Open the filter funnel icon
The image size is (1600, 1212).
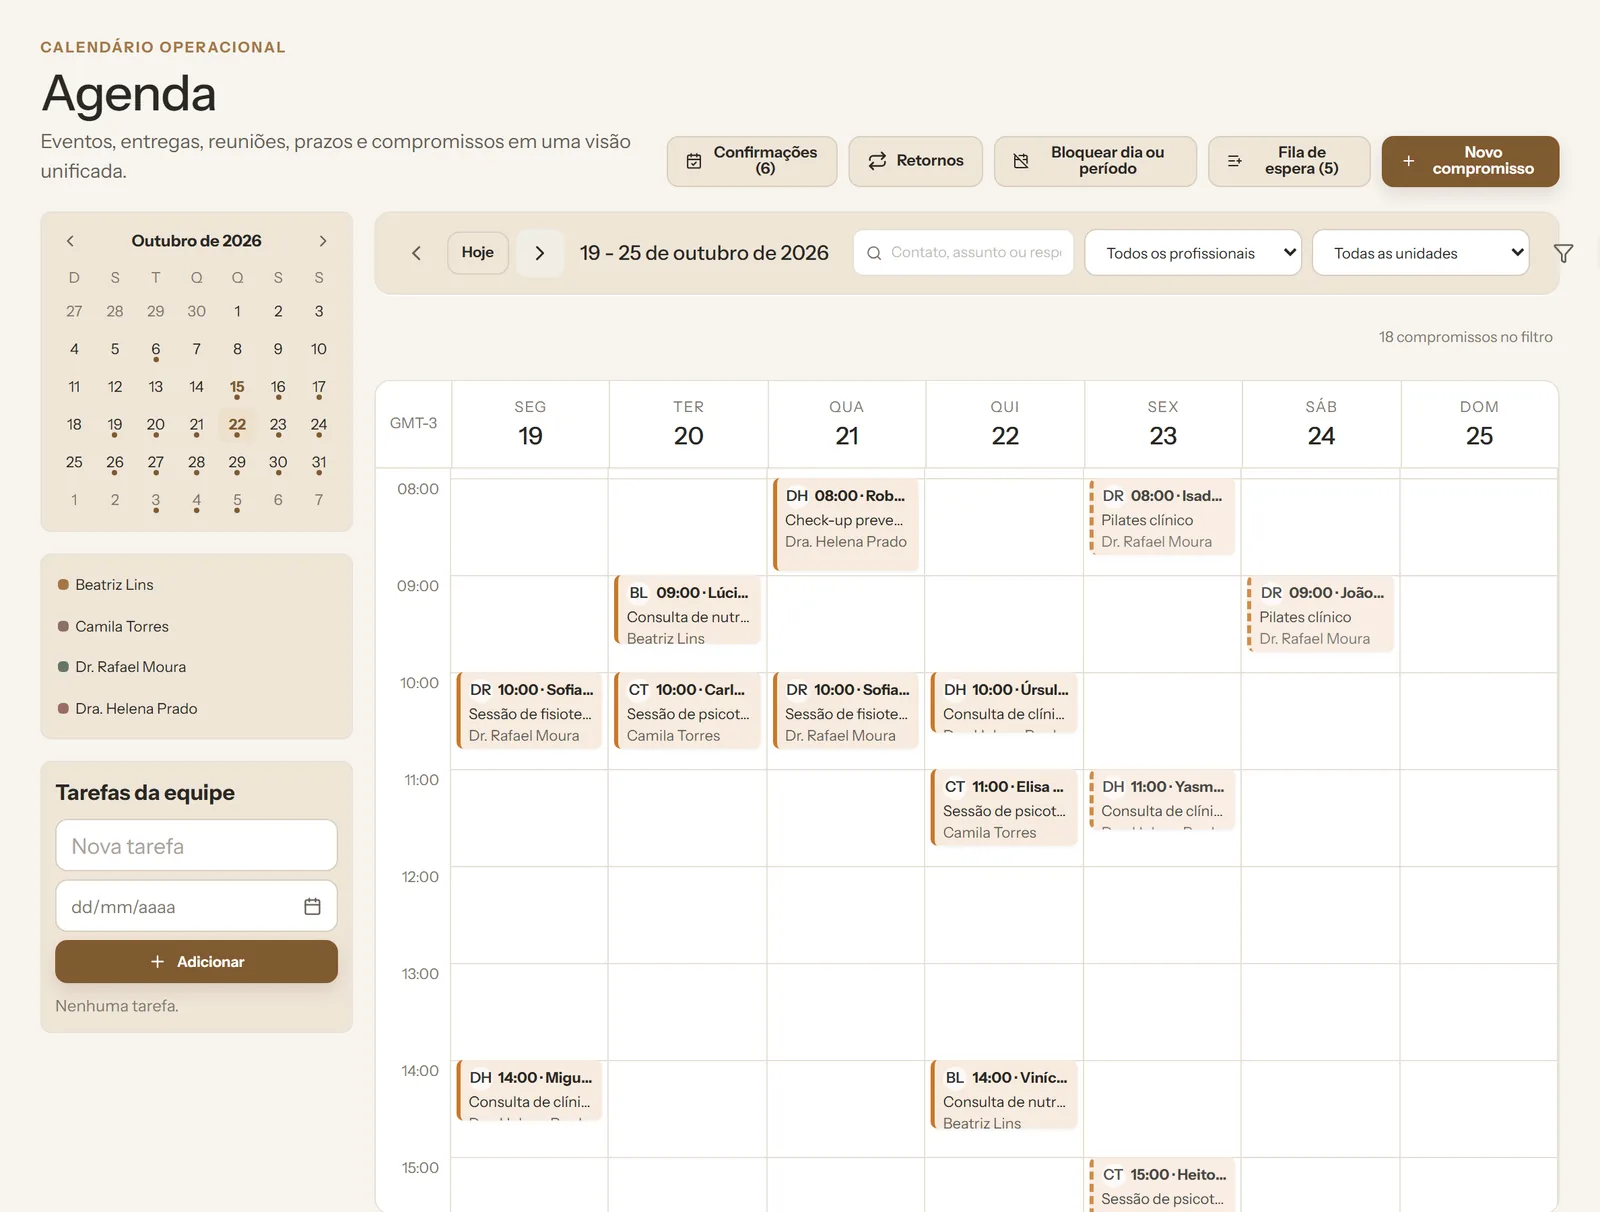1563,253
